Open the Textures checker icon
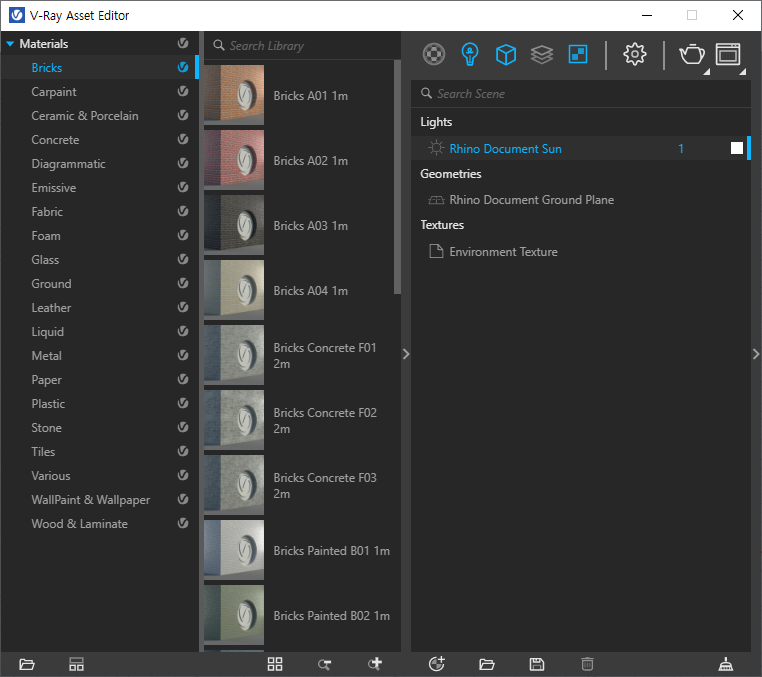 (x=578, y=54)
